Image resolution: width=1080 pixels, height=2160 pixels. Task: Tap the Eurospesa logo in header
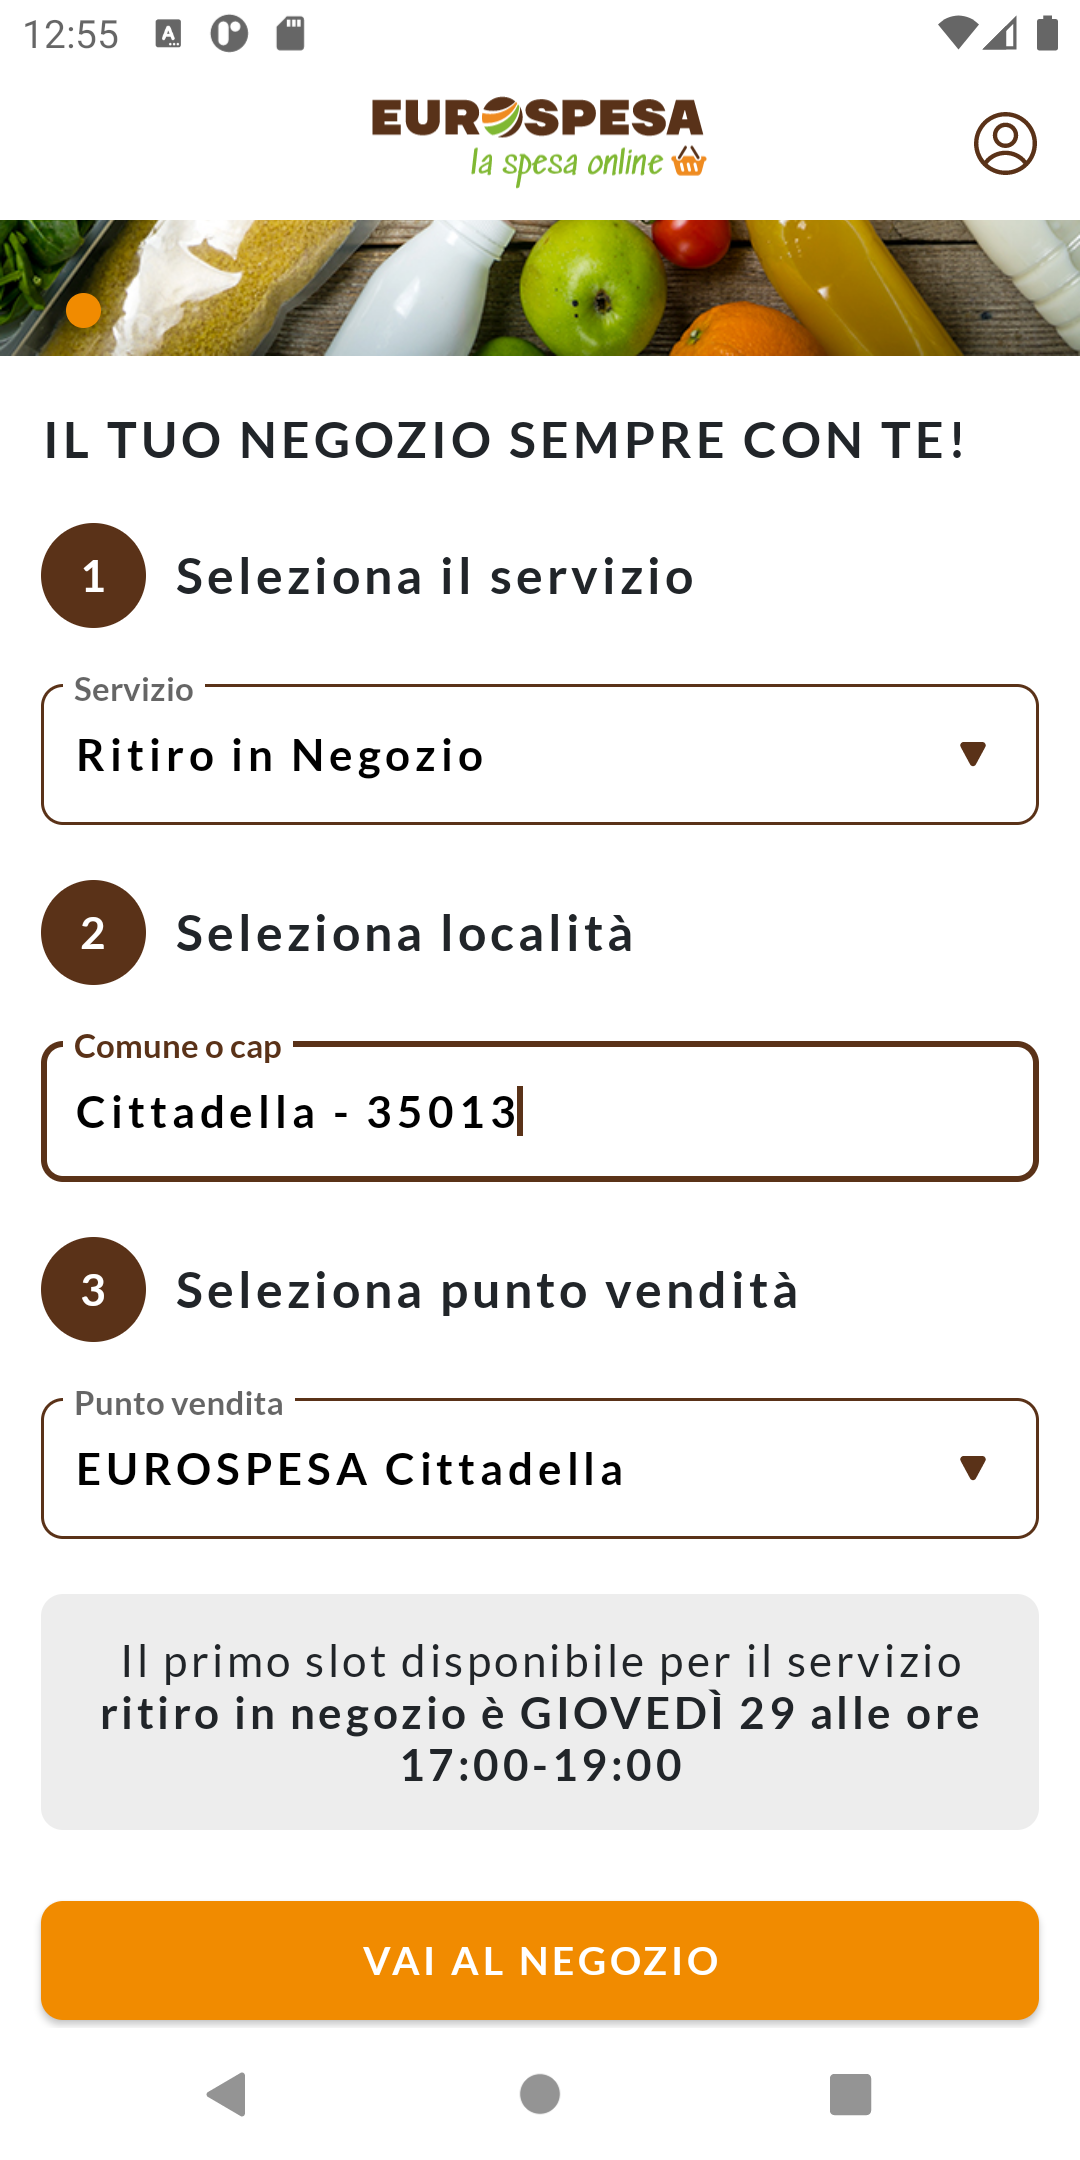tap(538, 140)
